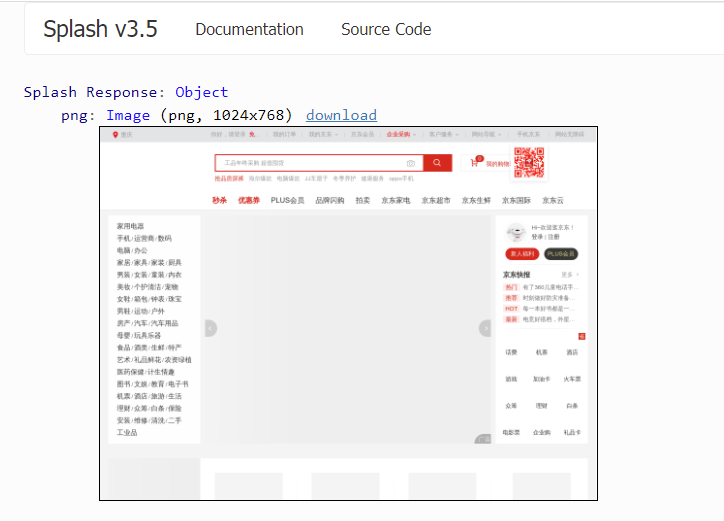
Task: Open the 客户服务 top bar dropdown
Action: click(x=444, y=134)
